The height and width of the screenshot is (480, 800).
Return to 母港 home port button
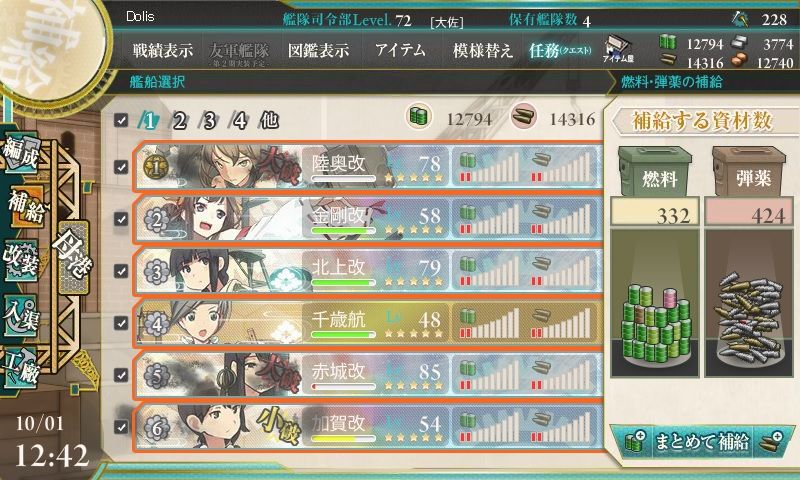[x=73, y=257]
